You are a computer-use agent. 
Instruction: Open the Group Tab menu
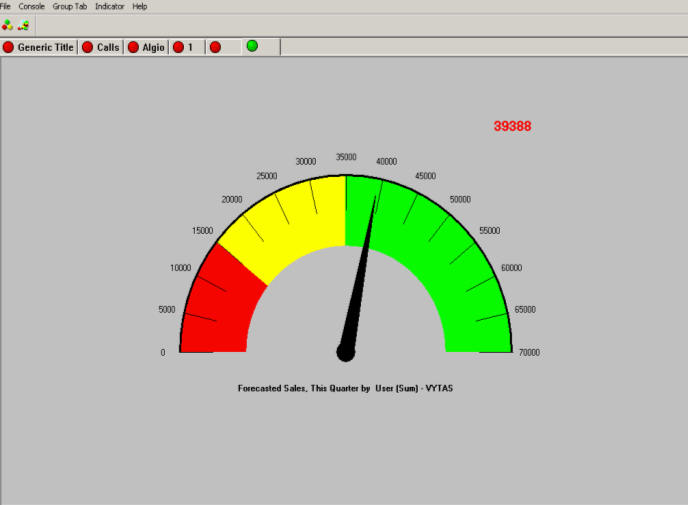point(70,6)
